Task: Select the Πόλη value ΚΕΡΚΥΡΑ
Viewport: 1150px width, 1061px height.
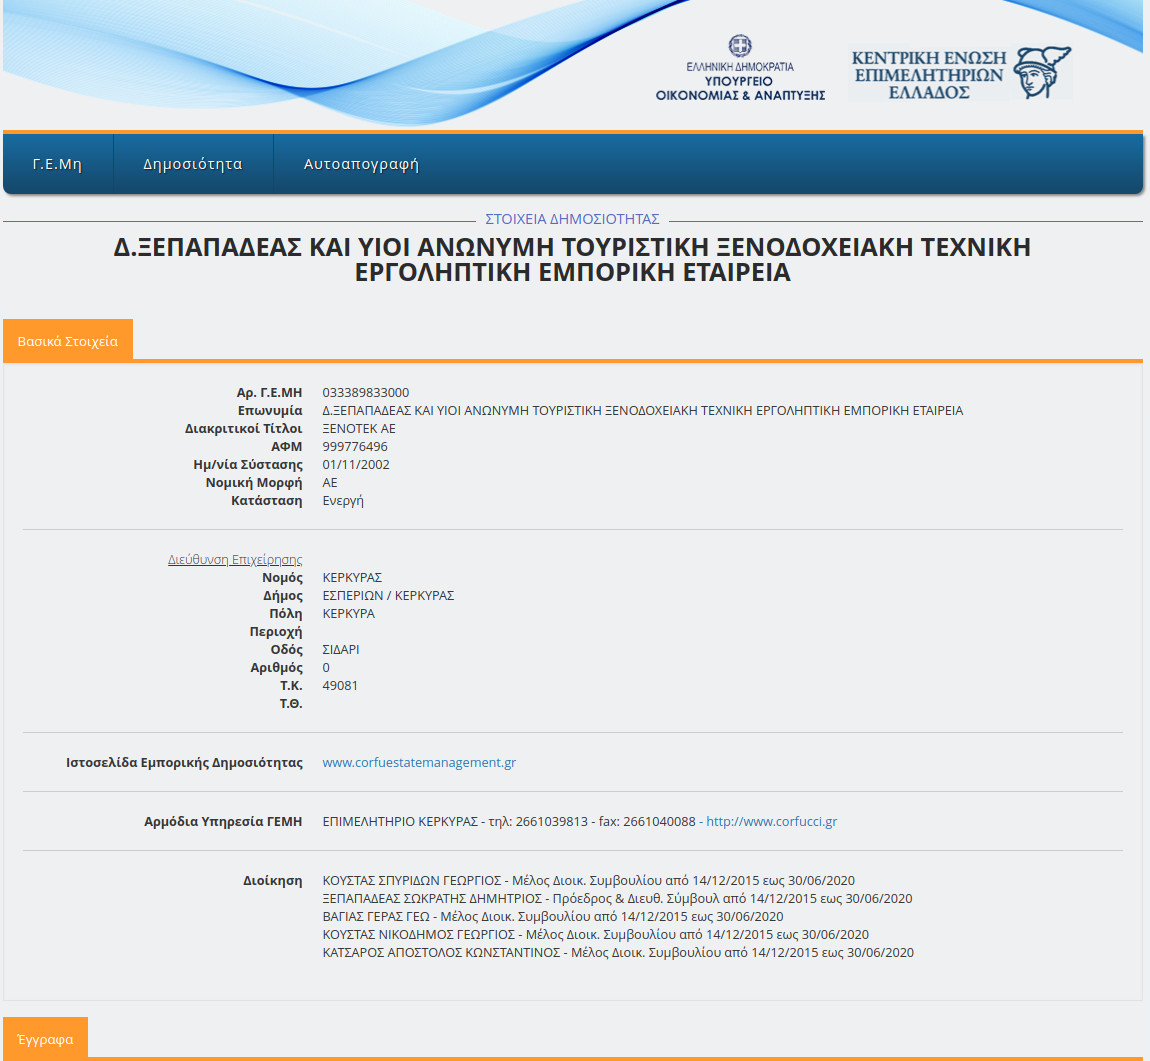Action: [x=348, y=614]
